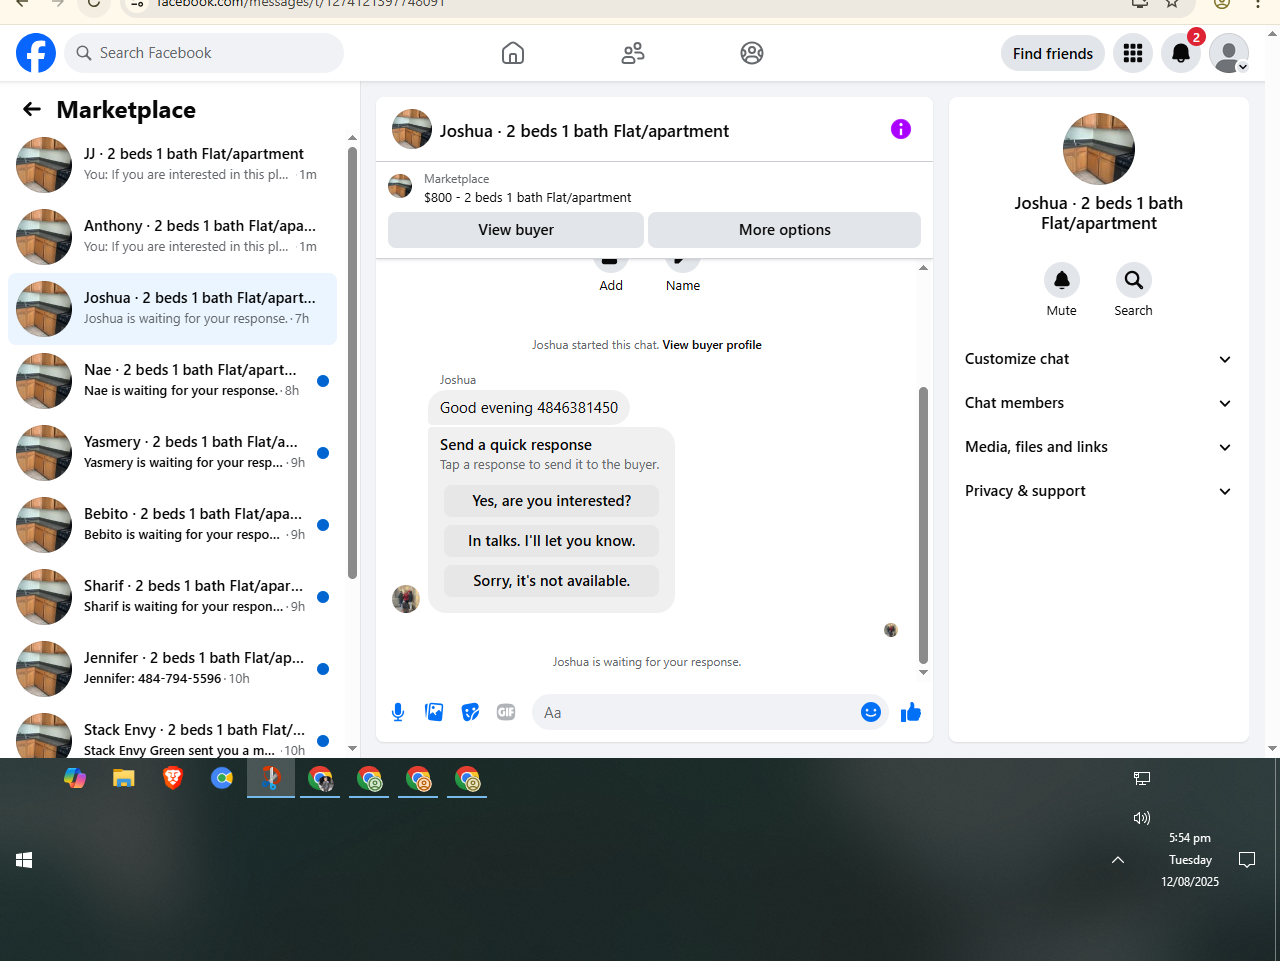Click the message "Good evening 4846381450"
The width and height of the screenshot is (1280, 961).
[x=529, y=408]
